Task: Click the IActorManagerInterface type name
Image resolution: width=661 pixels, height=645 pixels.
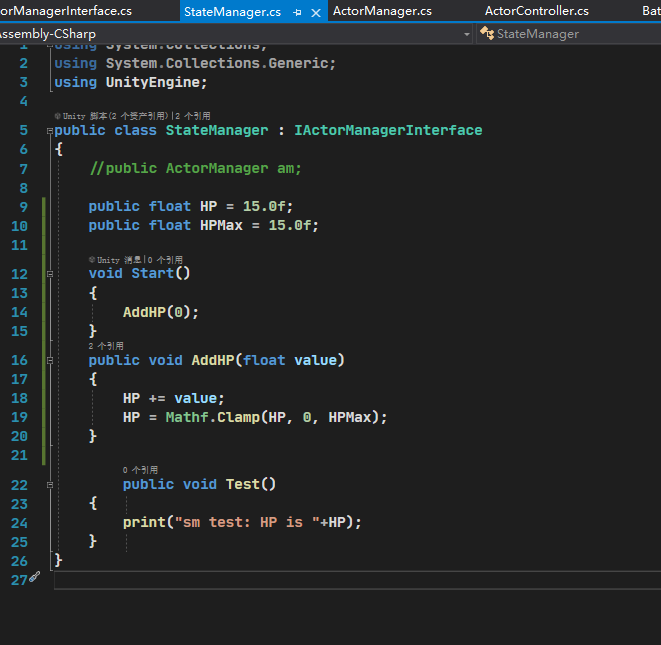Action: tap(387, 131)
